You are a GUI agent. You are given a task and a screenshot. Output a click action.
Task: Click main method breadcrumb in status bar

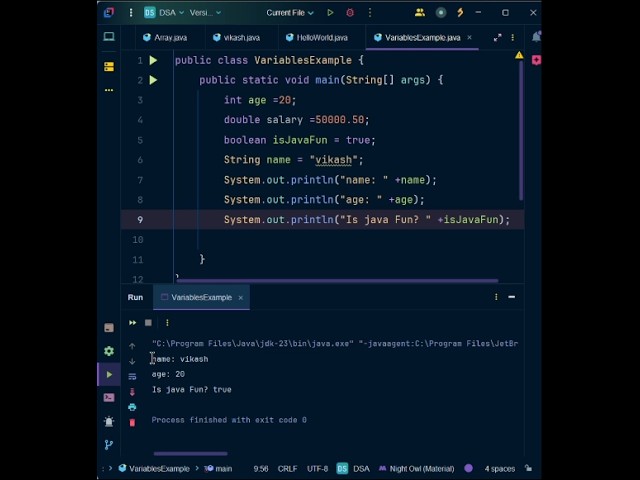[x=218, y=469]
